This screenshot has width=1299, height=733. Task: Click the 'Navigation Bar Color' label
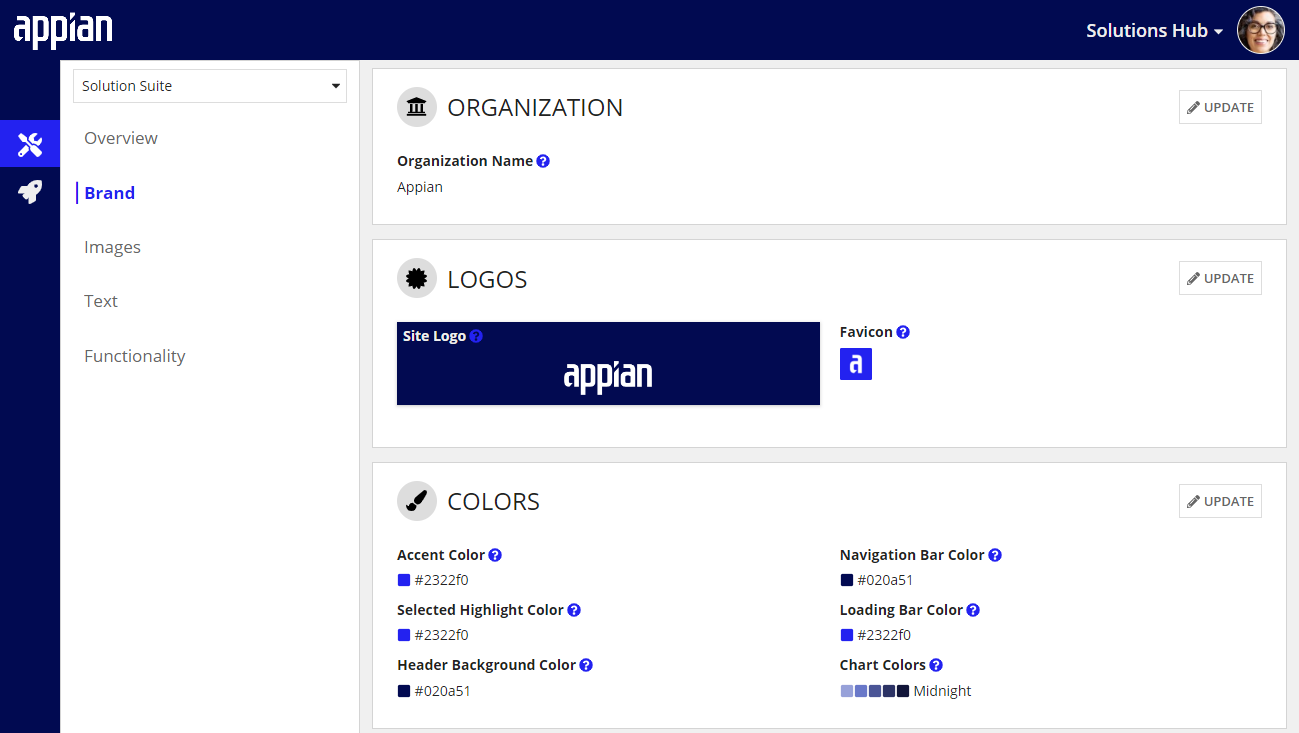[912, 555]
